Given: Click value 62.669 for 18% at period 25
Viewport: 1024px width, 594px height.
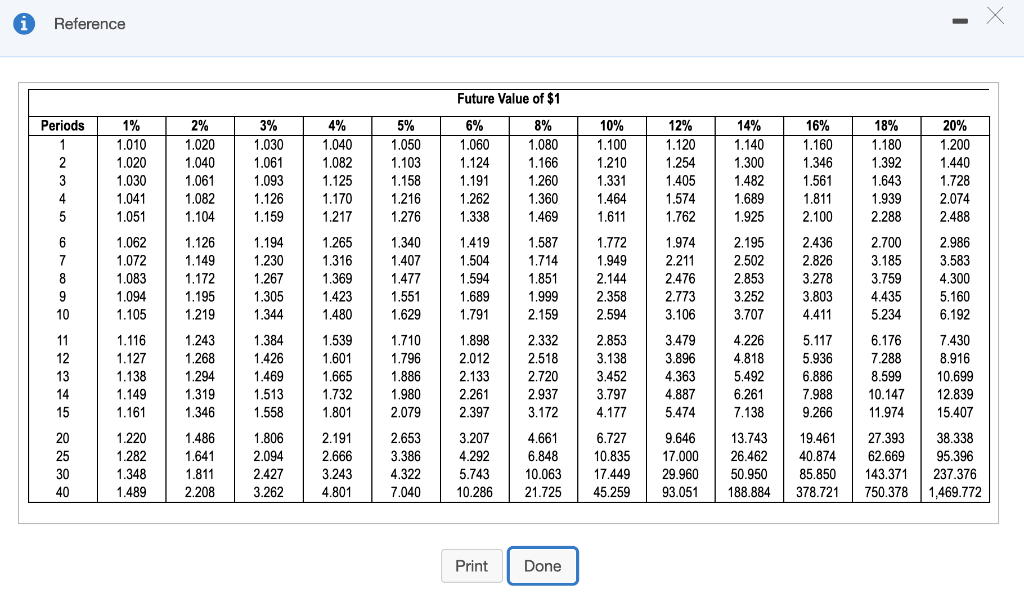Looking at the screenshot, I should click(886, 456).
